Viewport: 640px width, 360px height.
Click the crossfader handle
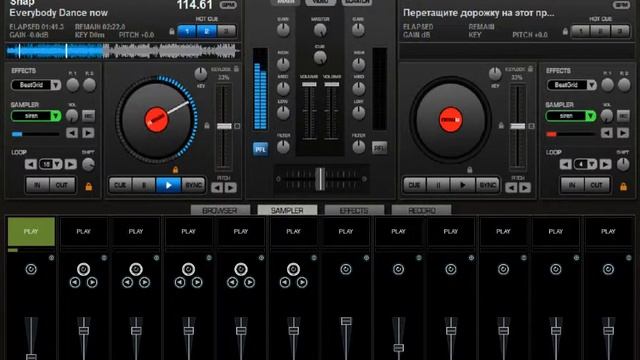tap(321, 179)
